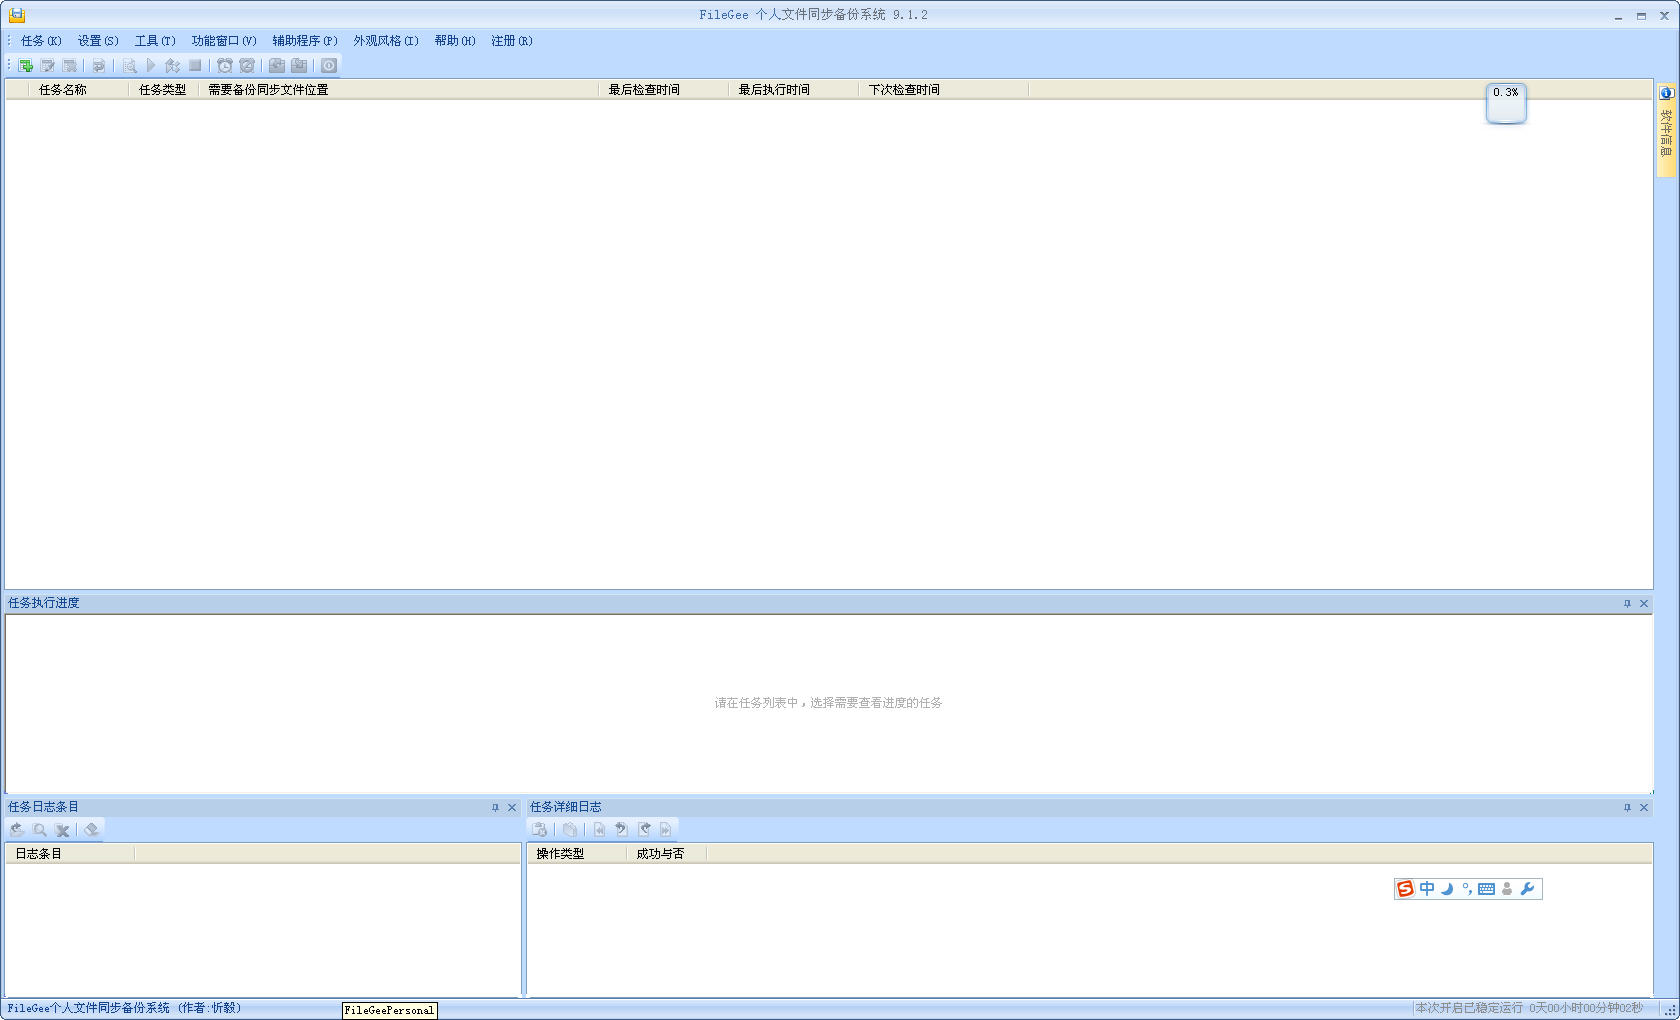Open the 外观风格(I) menu
1680x1020 pixels.
386,41
